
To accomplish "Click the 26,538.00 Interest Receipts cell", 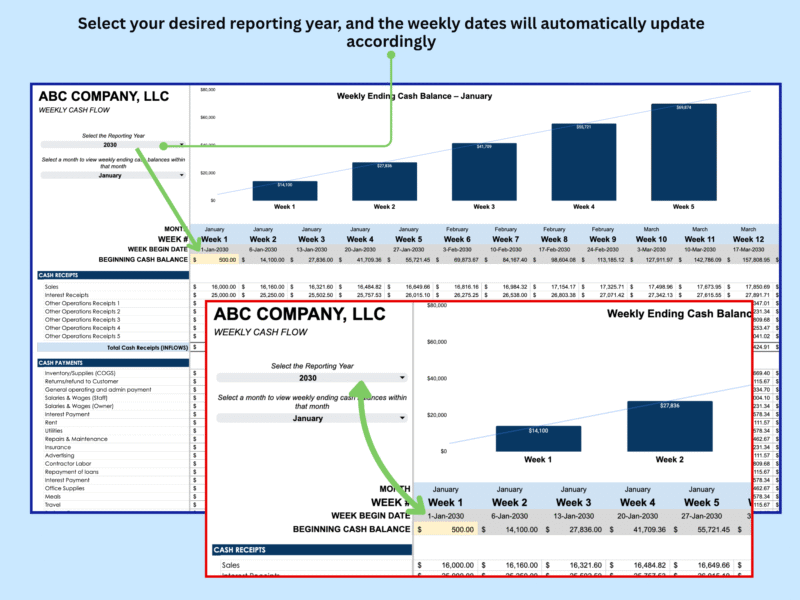I will 507,295.
